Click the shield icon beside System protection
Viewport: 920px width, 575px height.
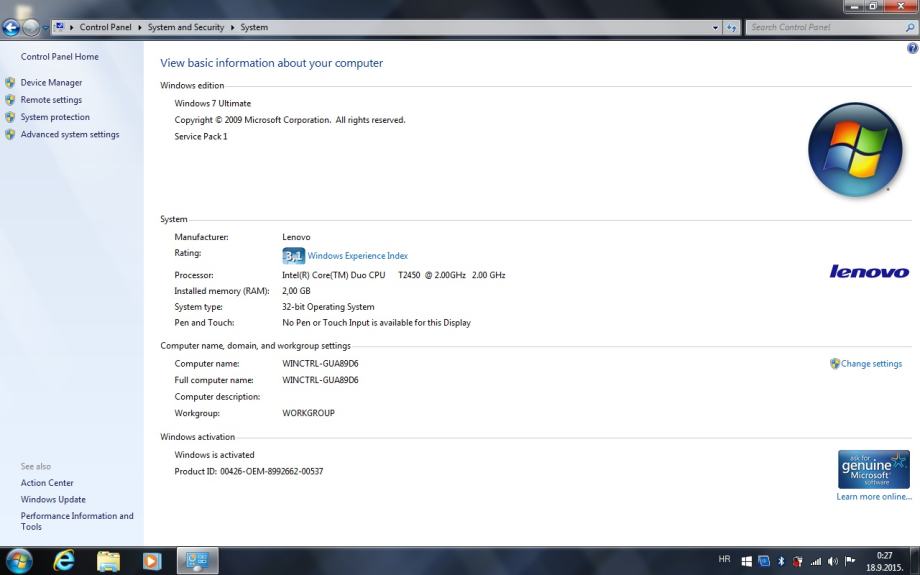click(x=10, y=117)
